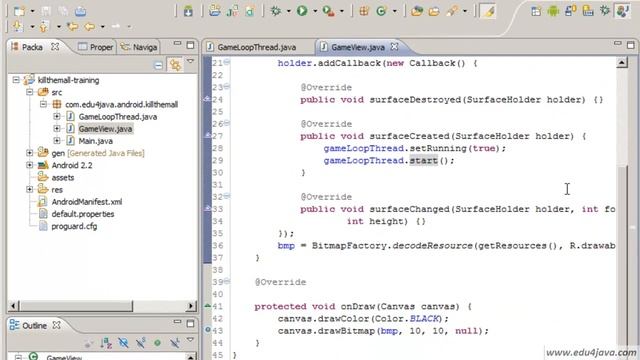Expand GameLoopThread.java tree node
Screen dimensions: 640x360
coord(57,117)
